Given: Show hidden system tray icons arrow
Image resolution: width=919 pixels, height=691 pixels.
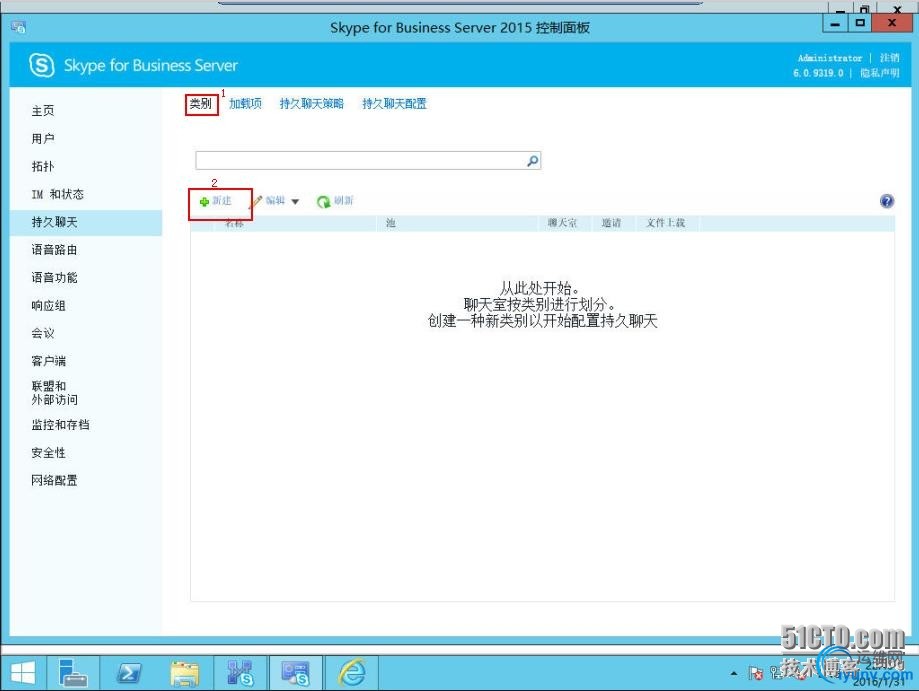Looking at the screenshot, I should pyautogui.click(x=734, y=674).
